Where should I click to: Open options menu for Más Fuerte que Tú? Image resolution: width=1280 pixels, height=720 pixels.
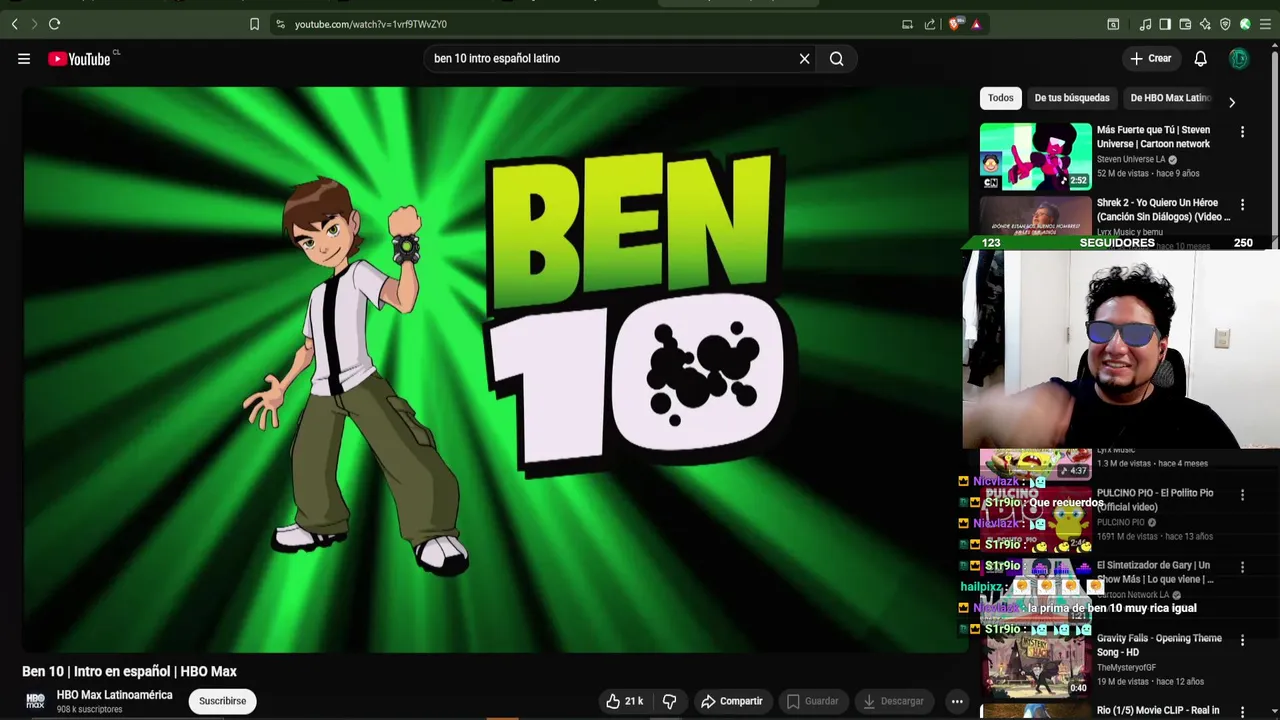point(1242,132)
